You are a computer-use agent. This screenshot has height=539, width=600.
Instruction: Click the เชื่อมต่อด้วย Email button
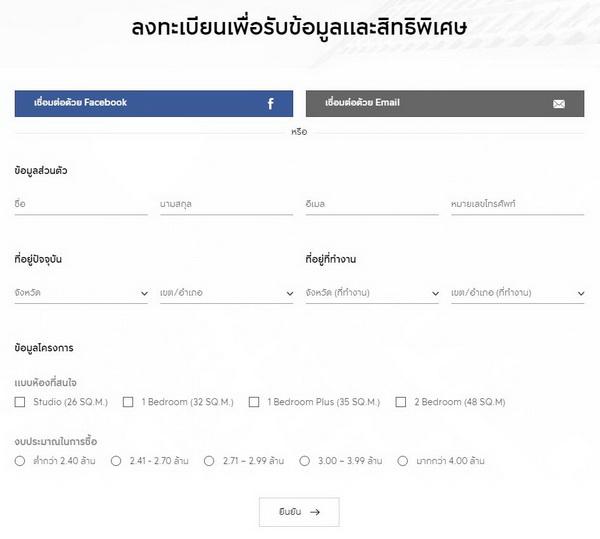[444, 104]
